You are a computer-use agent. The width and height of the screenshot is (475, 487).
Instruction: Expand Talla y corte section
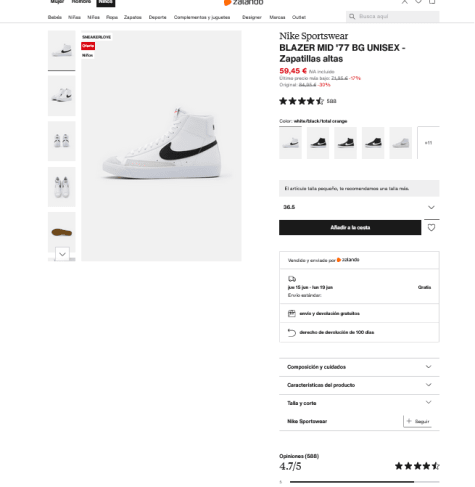point(359,403)
